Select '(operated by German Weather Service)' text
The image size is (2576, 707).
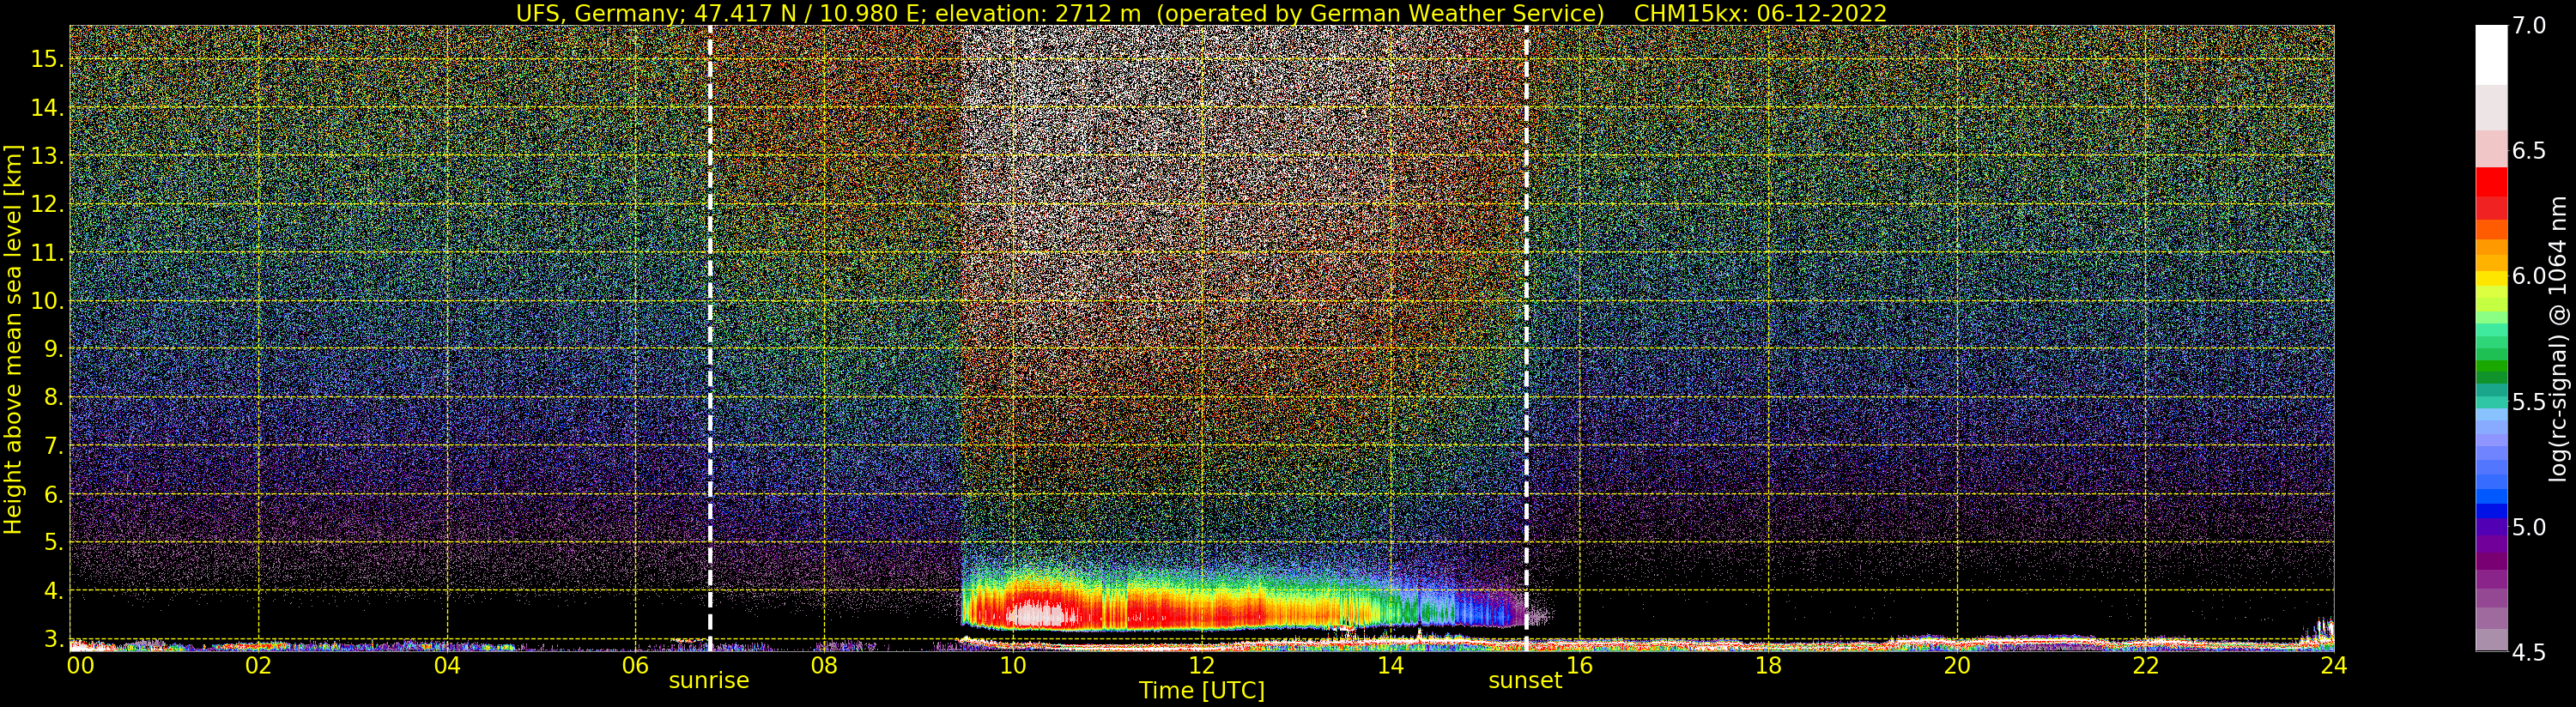coord(1379,13)
